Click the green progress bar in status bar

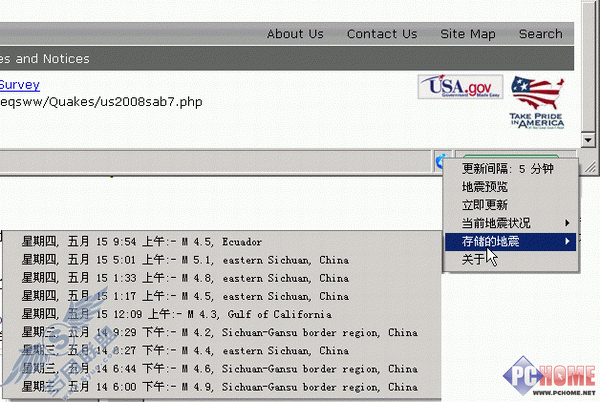click(x=511, y=156)
